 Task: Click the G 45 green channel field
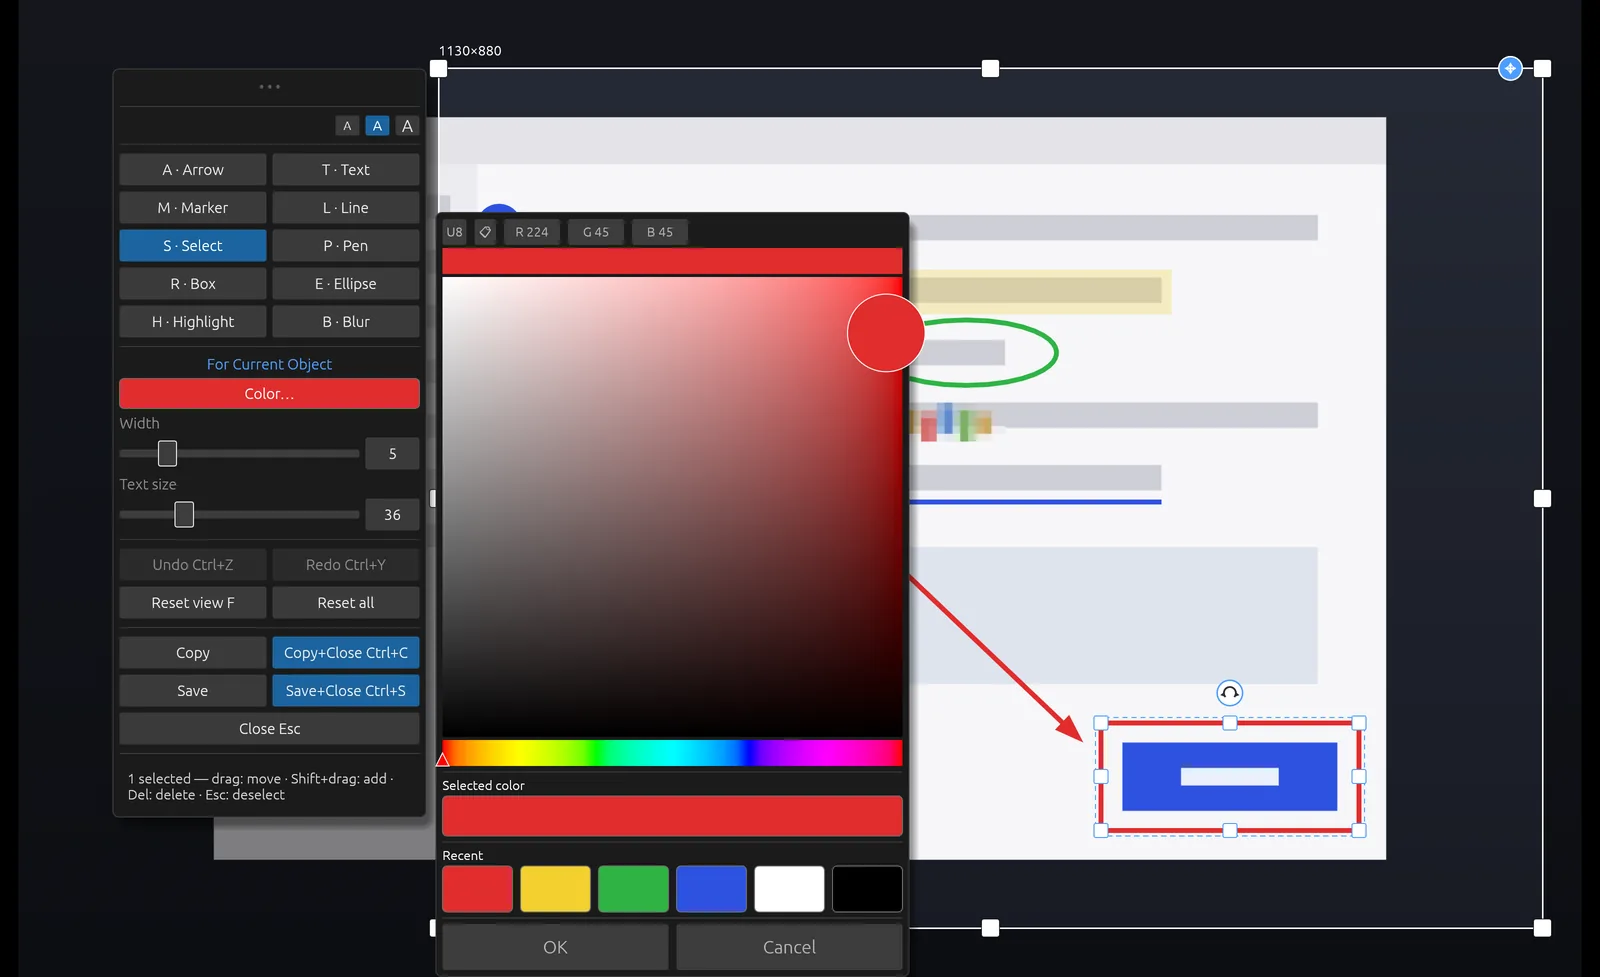(x=596, y=232)
